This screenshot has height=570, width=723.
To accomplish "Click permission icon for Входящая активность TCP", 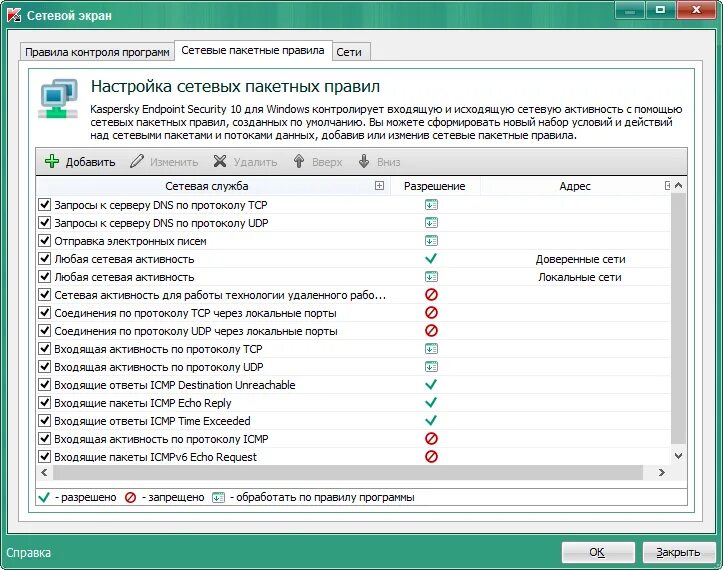I will tap(431, 349).
